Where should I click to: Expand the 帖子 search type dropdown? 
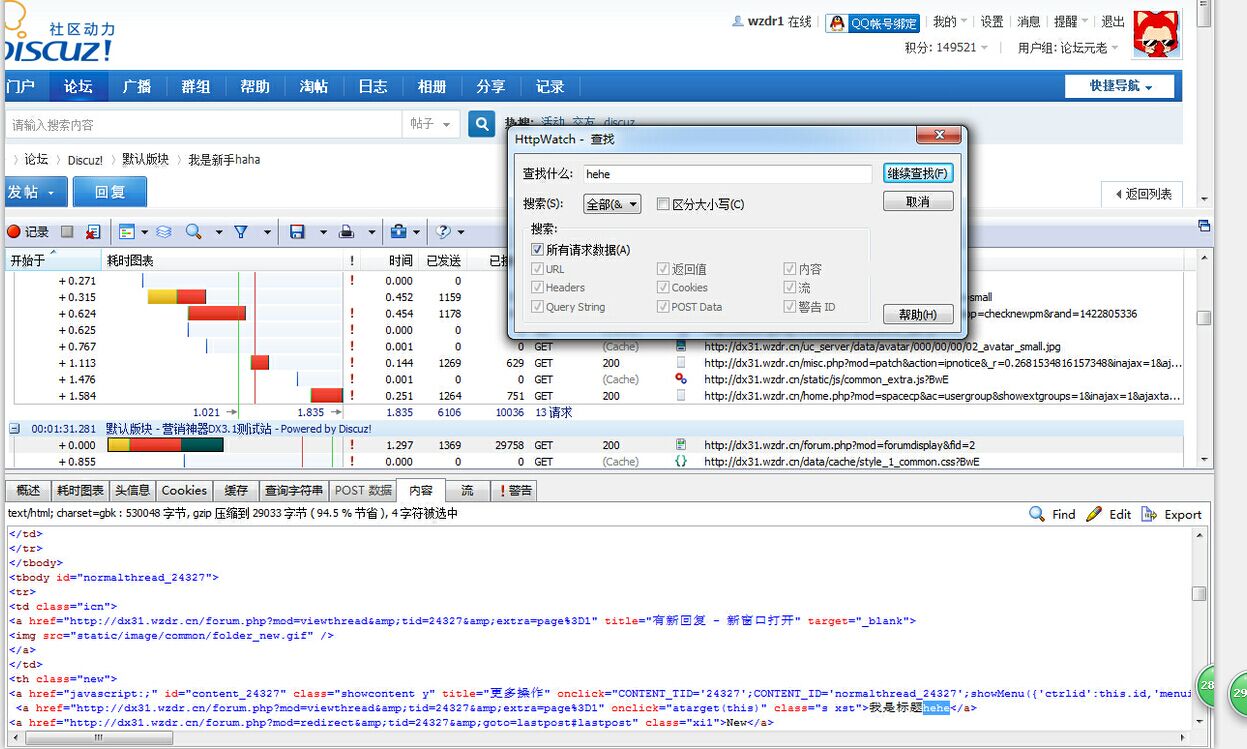click(x=431, y=124)
